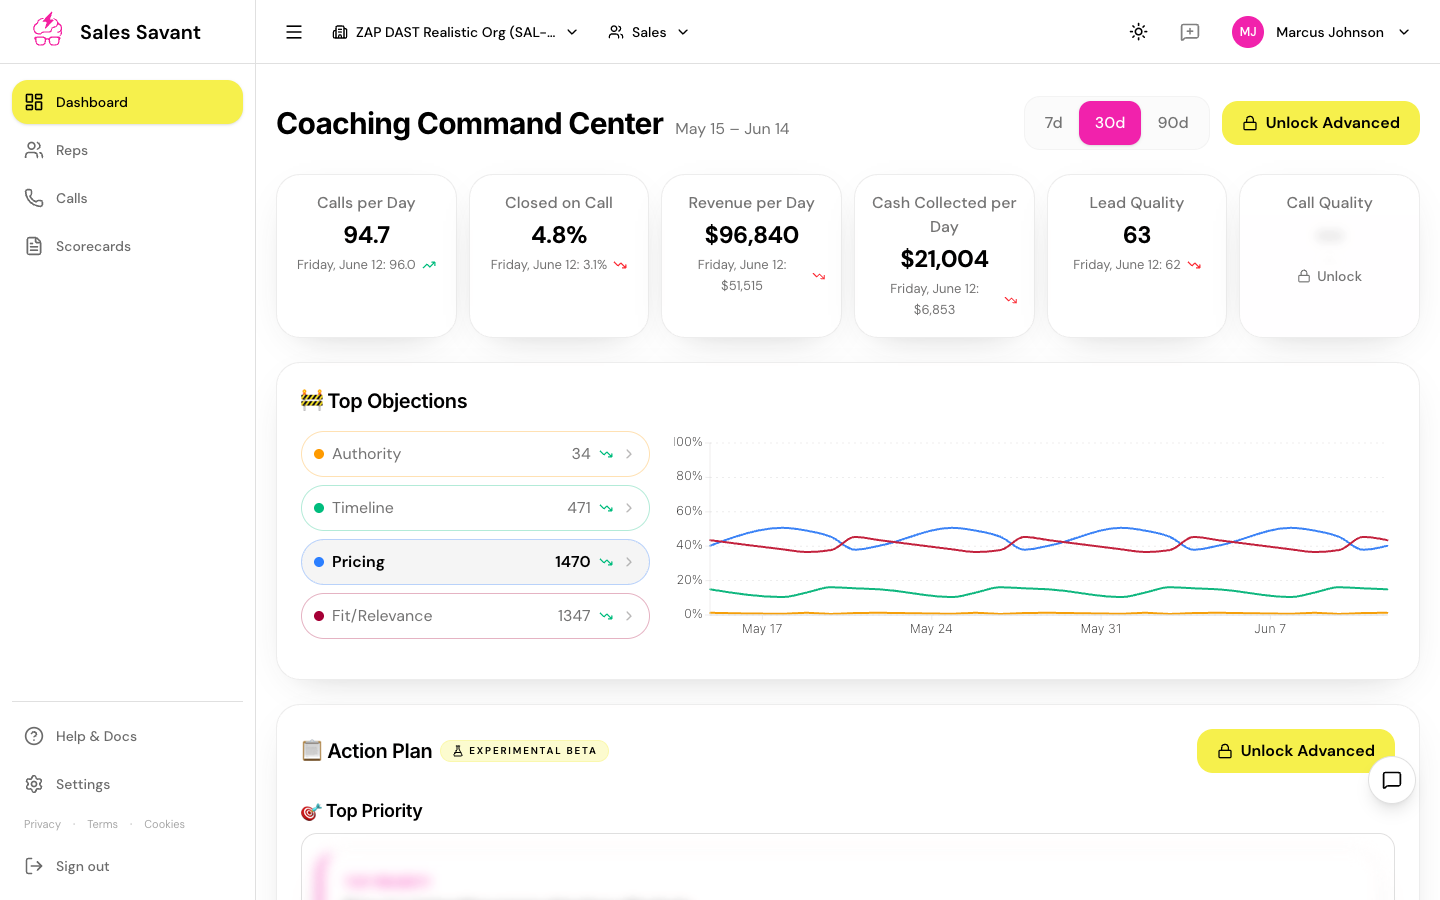Open the Privacy link

pyautogui.click(x=42, y=824)
